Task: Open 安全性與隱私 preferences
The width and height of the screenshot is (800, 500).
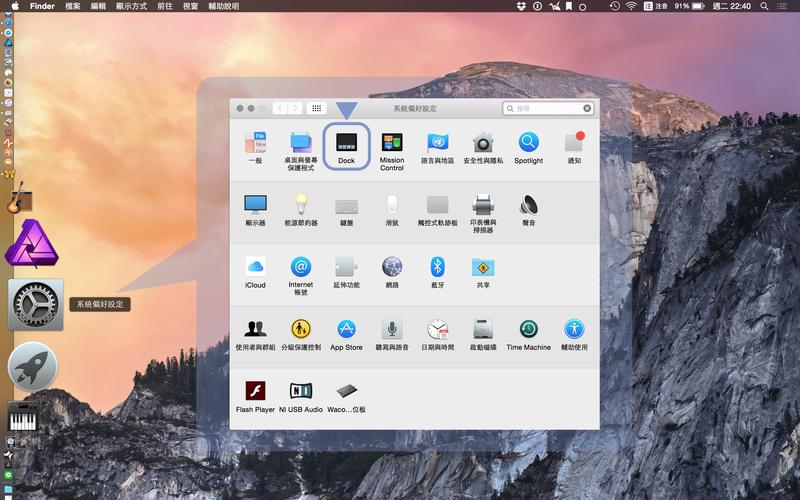Action: (483, 147)
